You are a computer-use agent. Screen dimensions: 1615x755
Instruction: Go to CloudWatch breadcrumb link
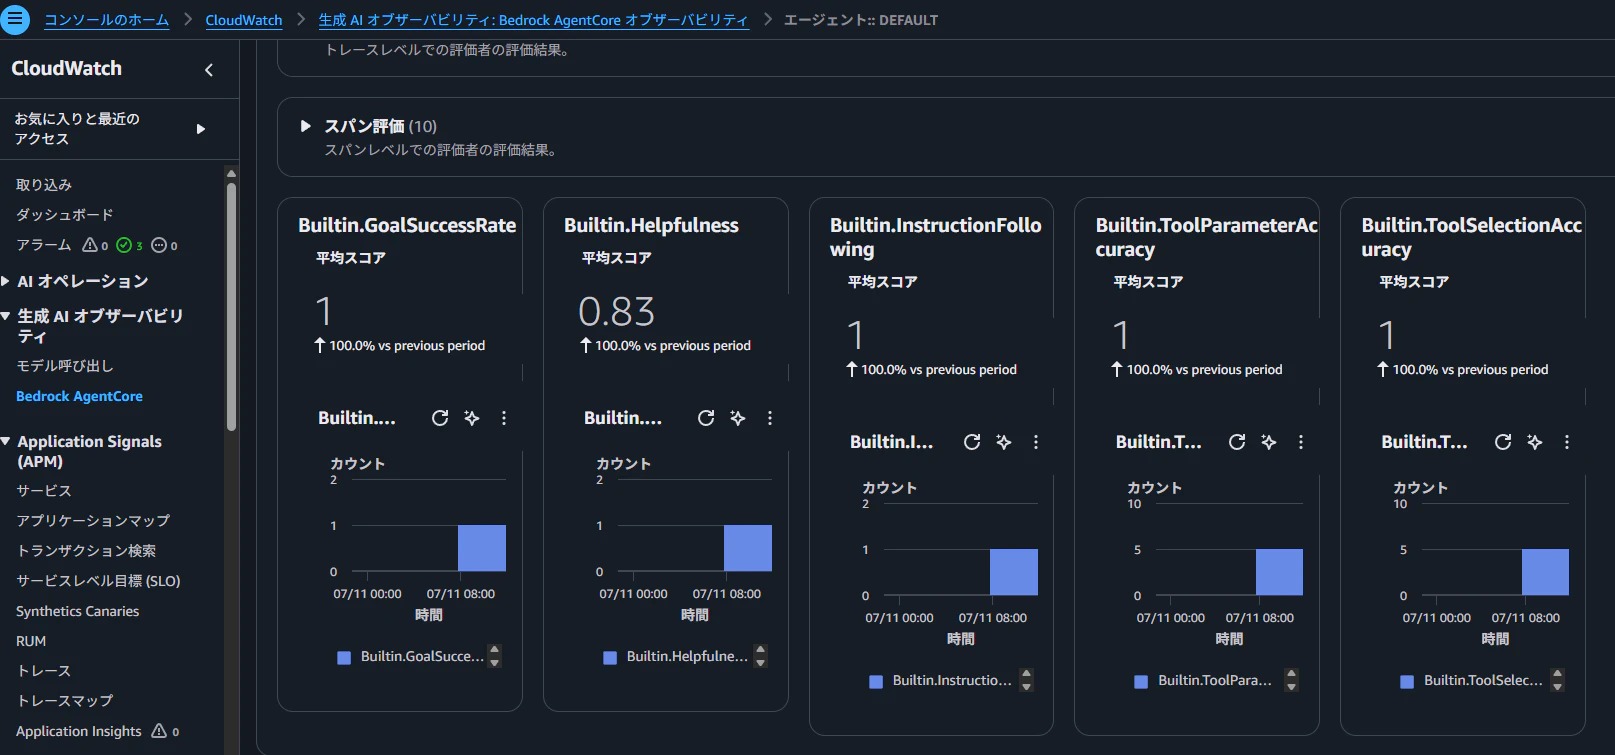coord(244,20)
